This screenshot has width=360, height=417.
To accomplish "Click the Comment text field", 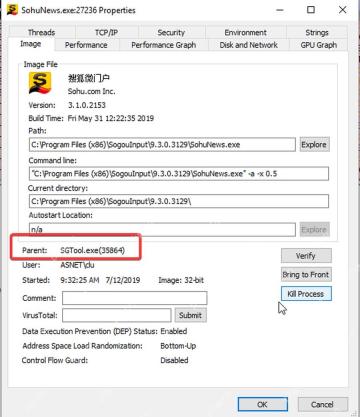I will point(135,298).
